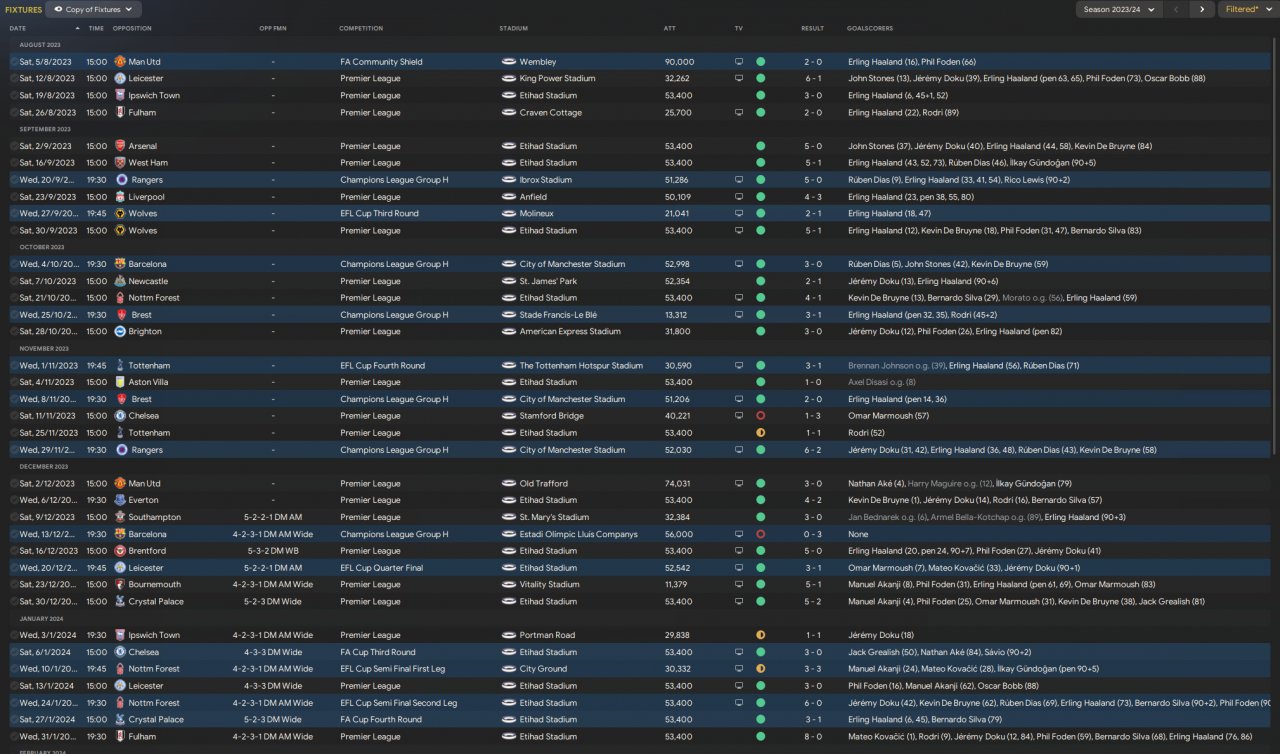Click the Everton club badge

coord(120,500)
